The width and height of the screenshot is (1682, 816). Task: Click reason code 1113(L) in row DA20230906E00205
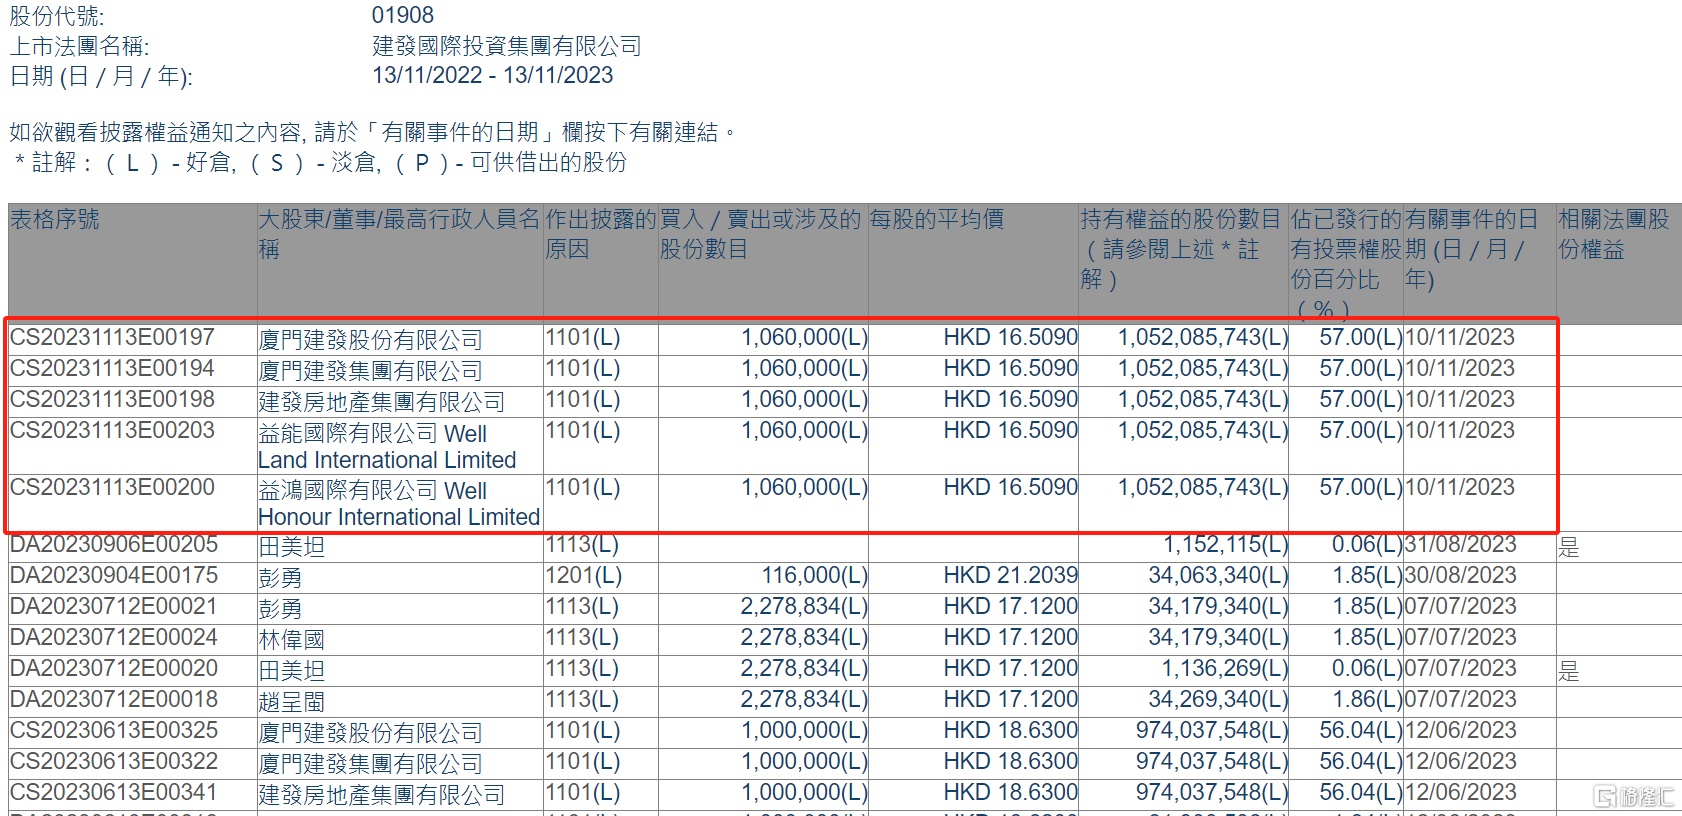point(583,545)
